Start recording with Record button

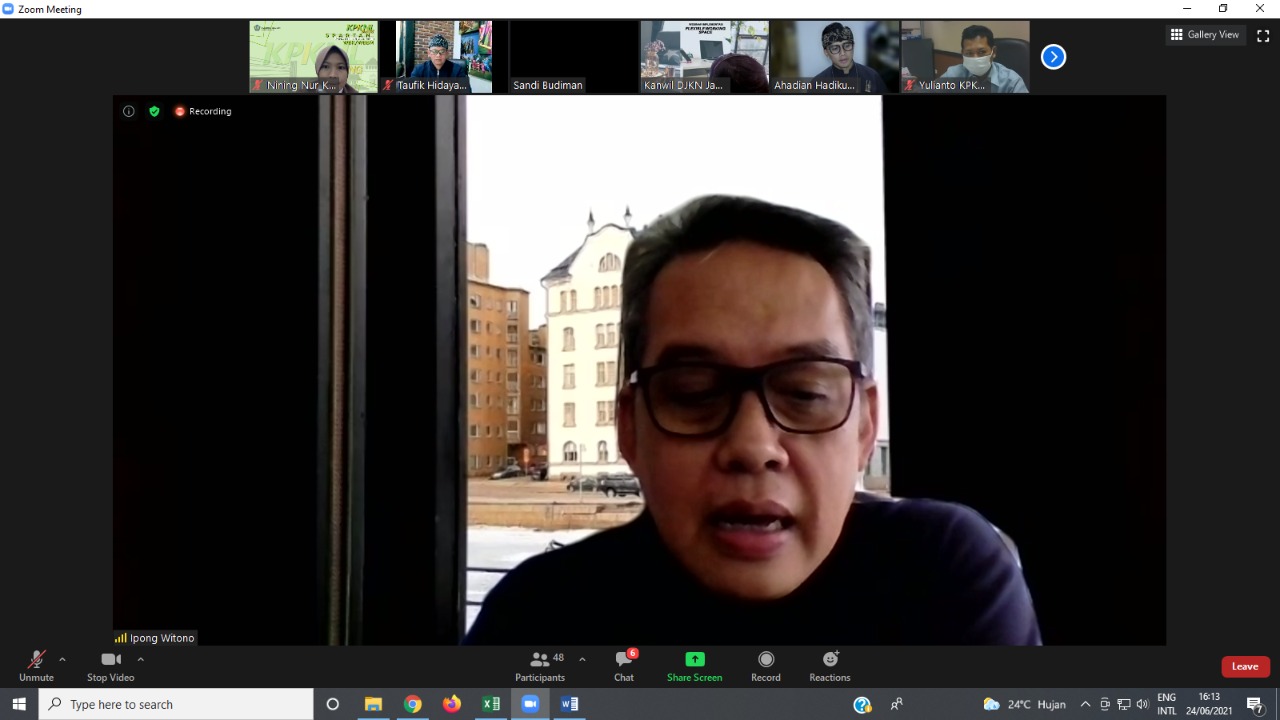[x=766, y=666]
